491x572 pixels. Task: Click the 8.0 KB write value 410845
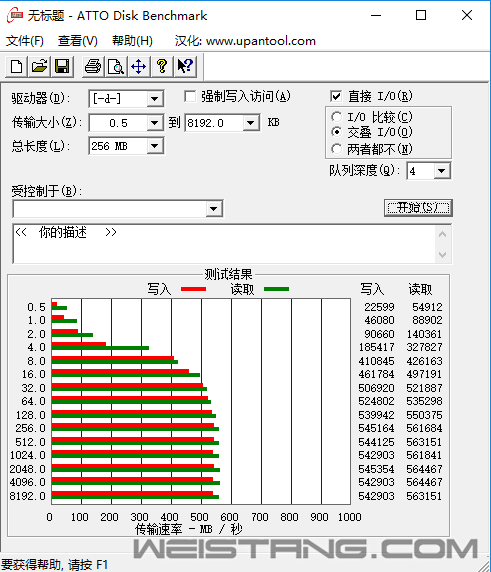[376, 361]
